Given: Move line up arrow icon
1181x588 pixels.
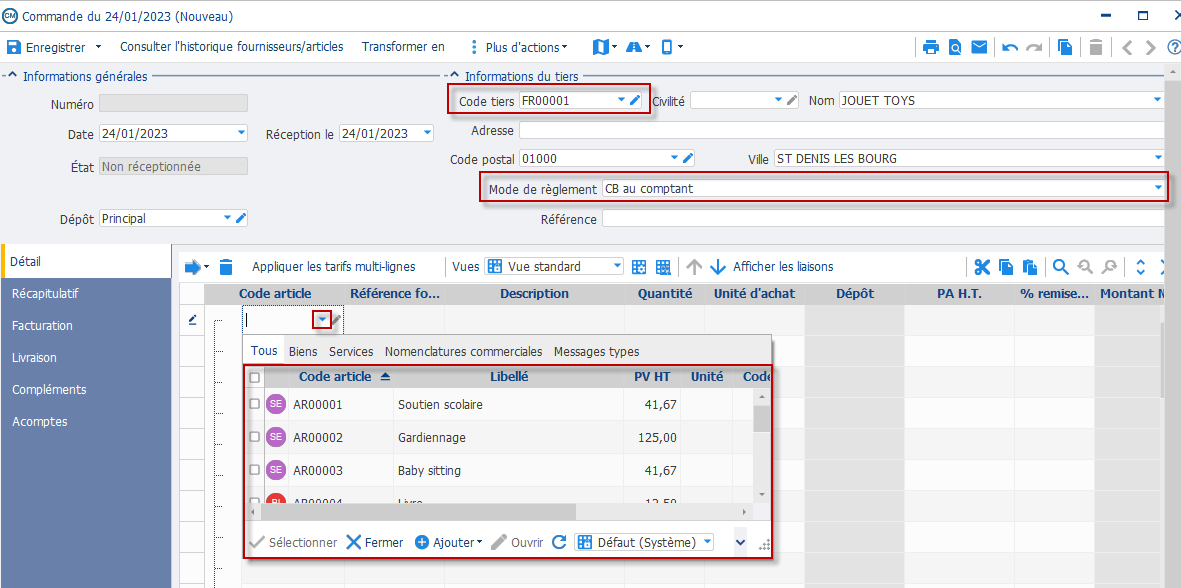Looking at the screenshot, I should pyautogui.click(x=694, y=267).
